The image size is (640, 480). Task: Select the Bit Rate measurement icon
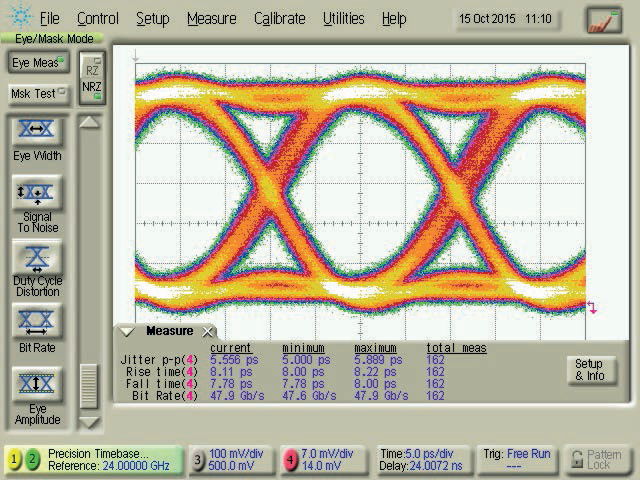coord(36,321)
